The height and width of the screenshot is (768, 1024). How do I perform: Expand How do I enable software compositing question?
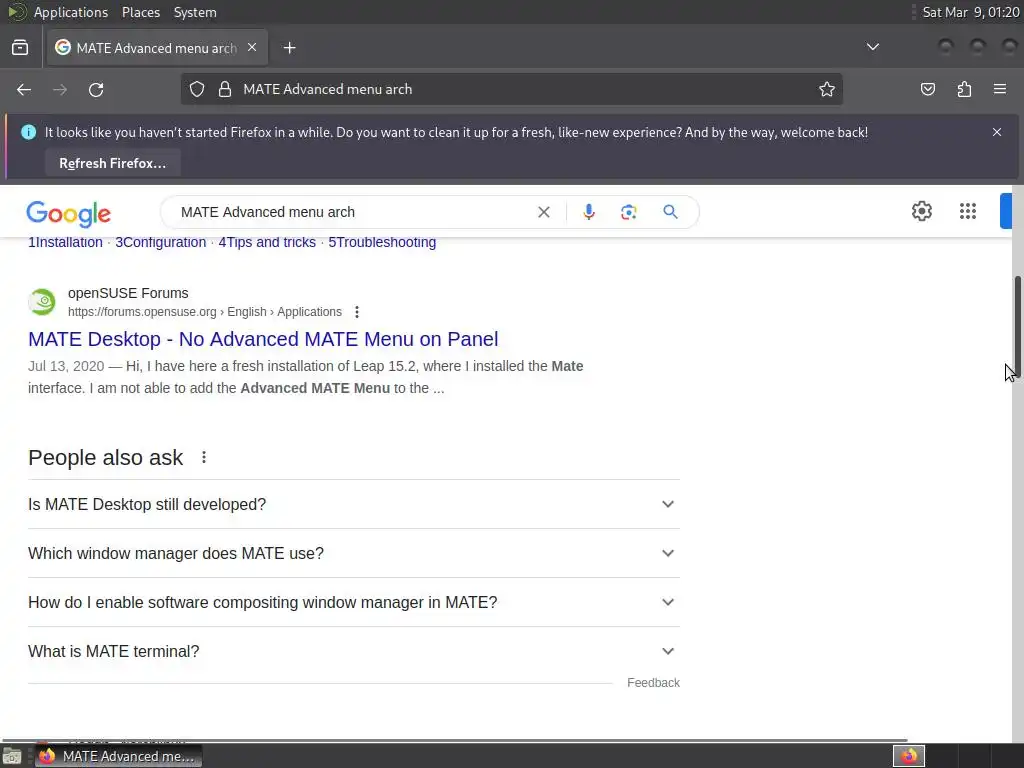(x=354, y=602)
